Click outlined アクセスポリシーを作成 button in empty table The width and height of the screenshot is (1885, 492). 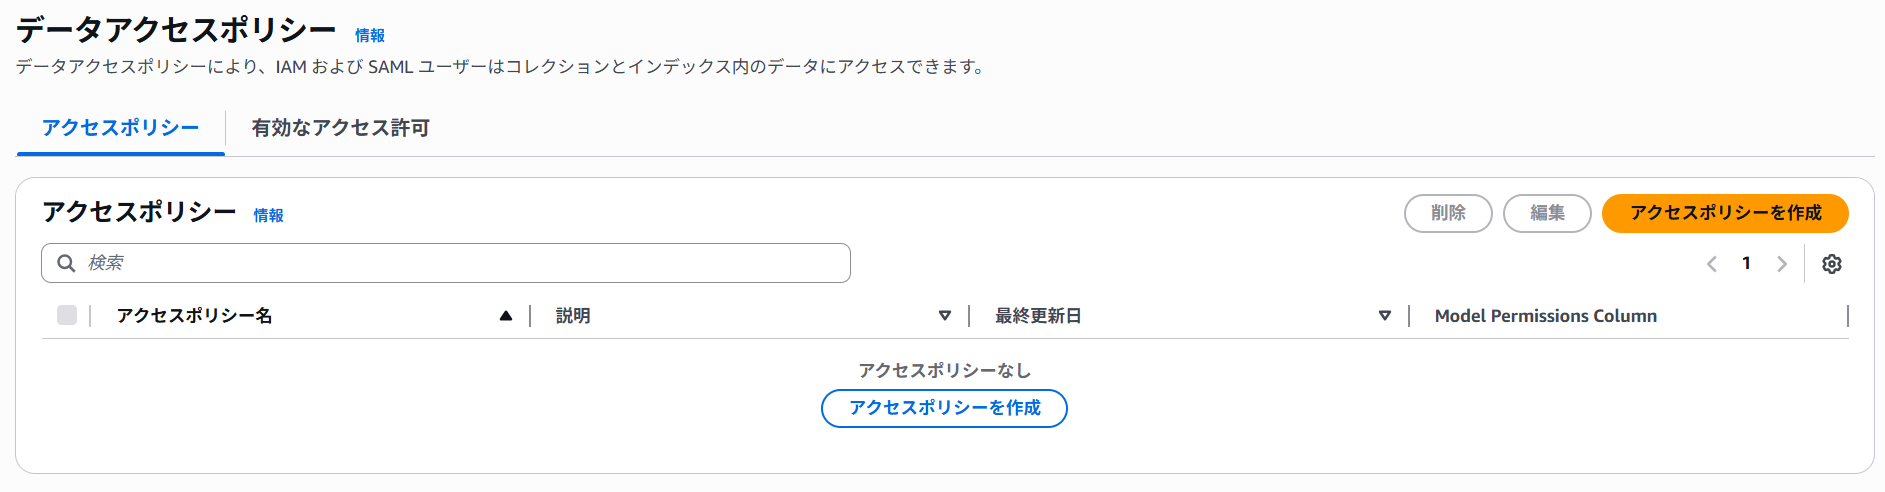[x=944, y=408]
